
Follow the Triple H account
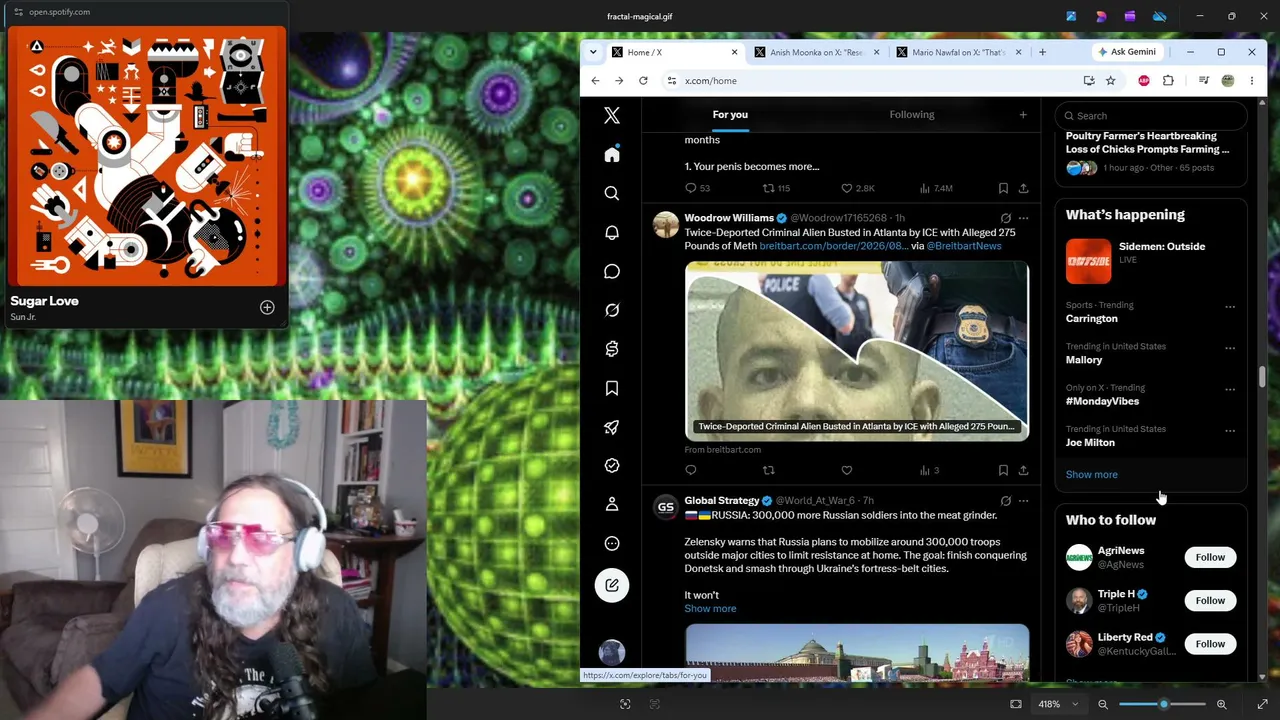(x=1210, y=600)
